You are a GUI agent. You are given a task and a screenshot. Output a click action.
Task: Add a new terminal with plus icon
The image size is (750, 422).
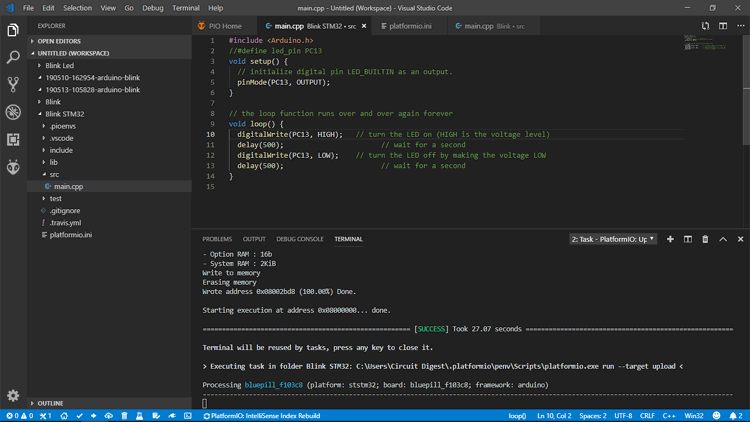pos(670,239)
